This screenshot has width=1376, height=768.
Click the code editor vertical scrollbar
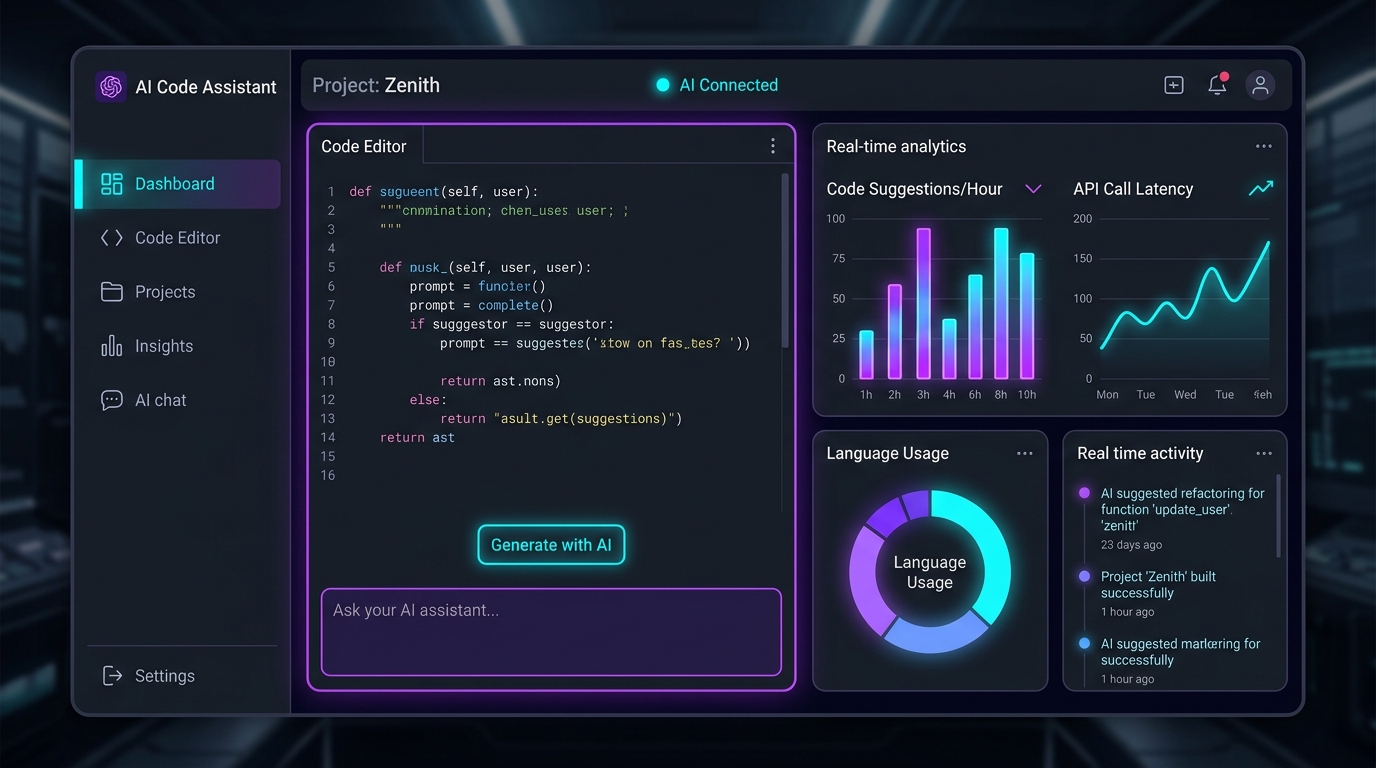[x=785, y=260]
